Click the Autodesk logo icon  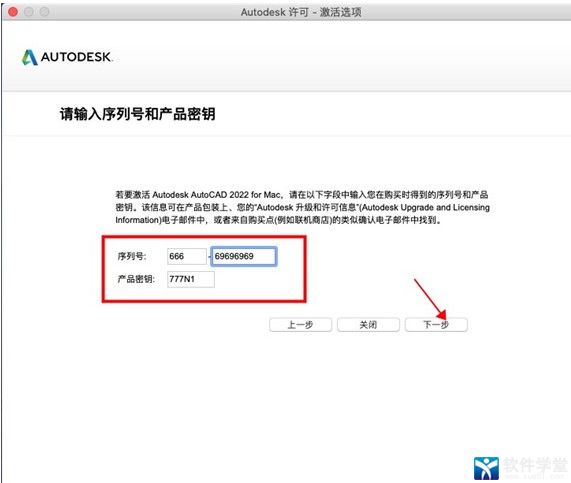pyautogui.click(x=29, y=57)
